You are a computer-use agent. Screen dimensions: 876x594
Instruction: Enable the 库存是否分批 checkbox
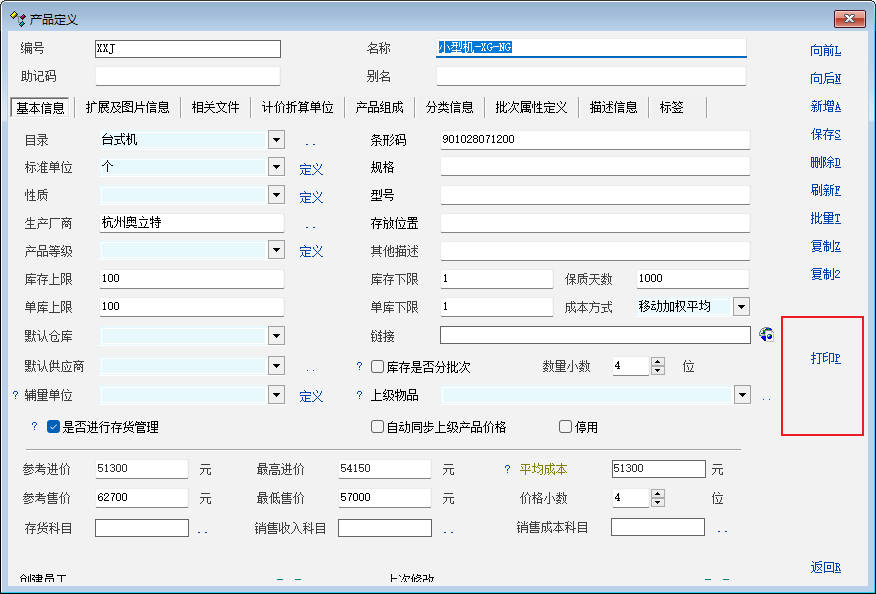coord(378,367)
